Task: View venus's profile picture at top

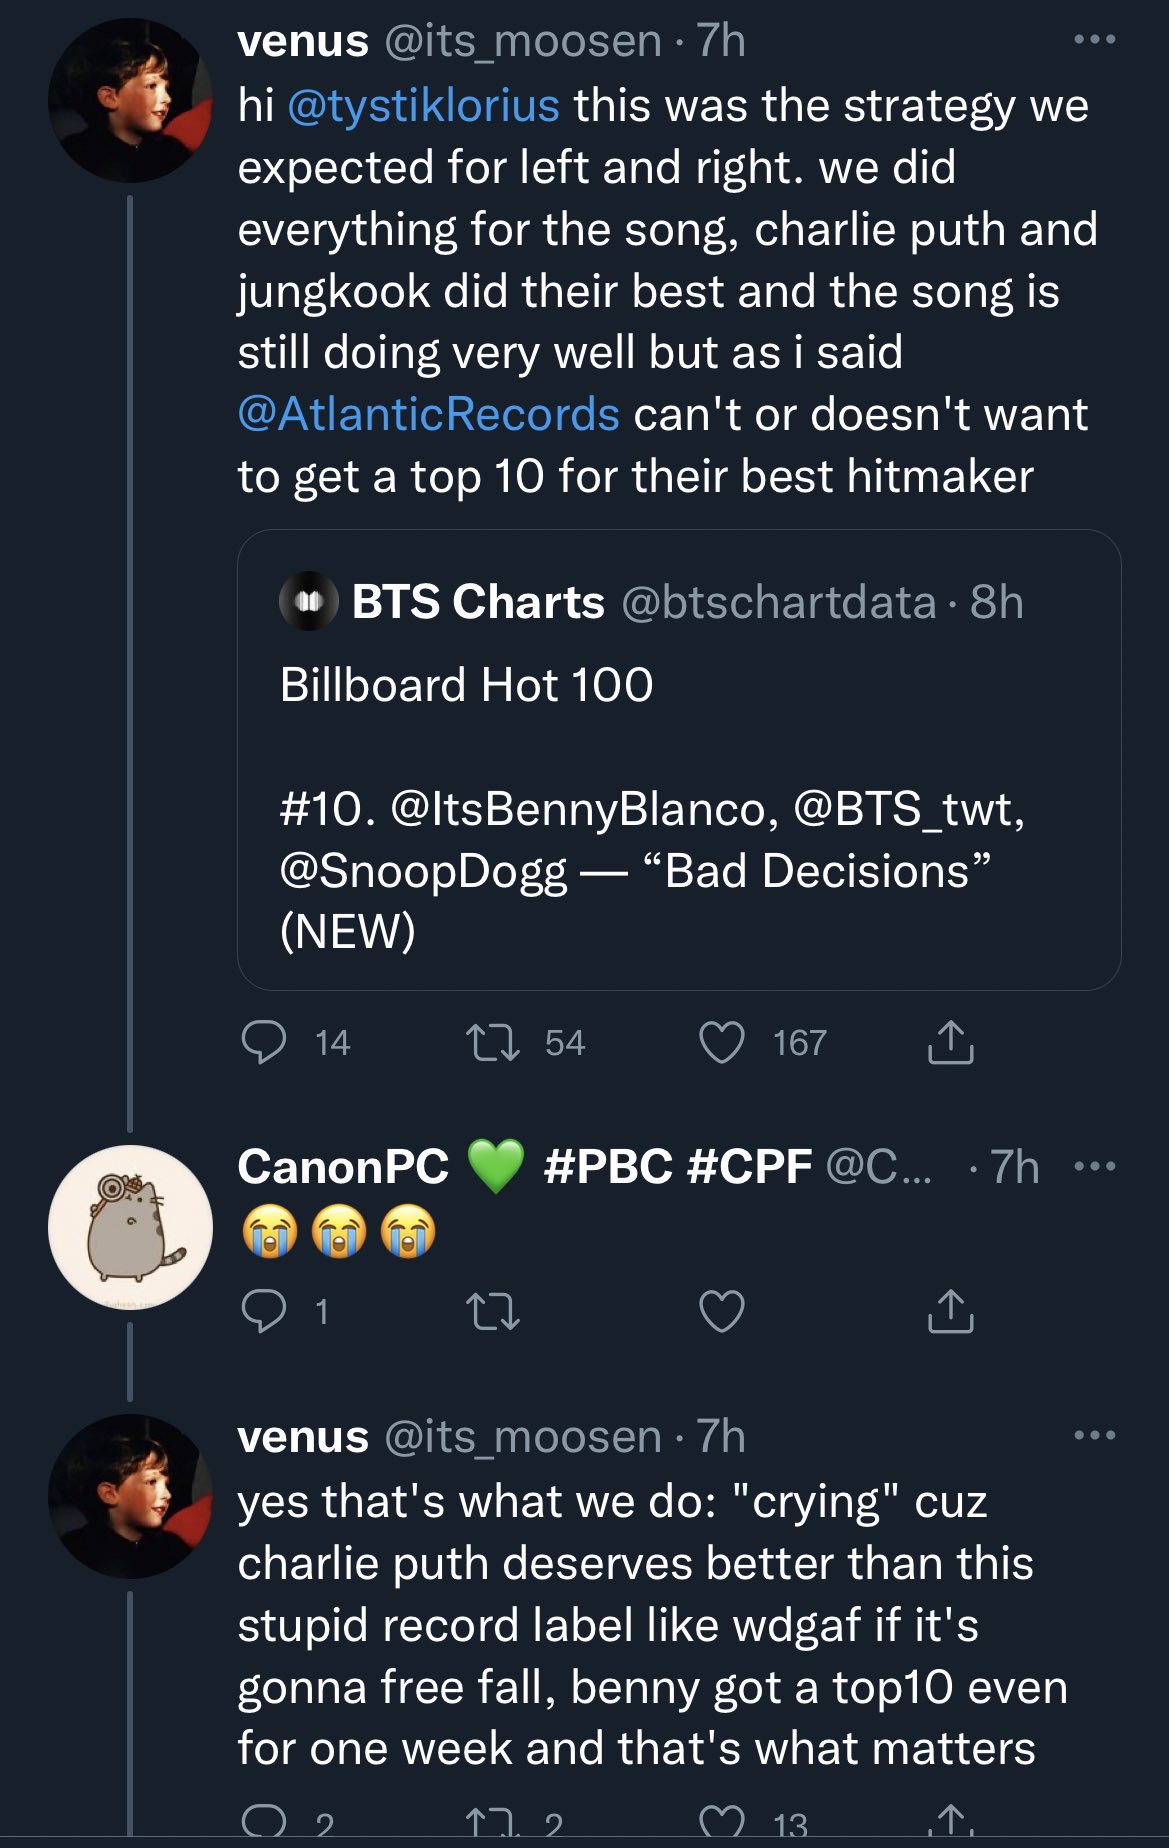Action: 130,100
